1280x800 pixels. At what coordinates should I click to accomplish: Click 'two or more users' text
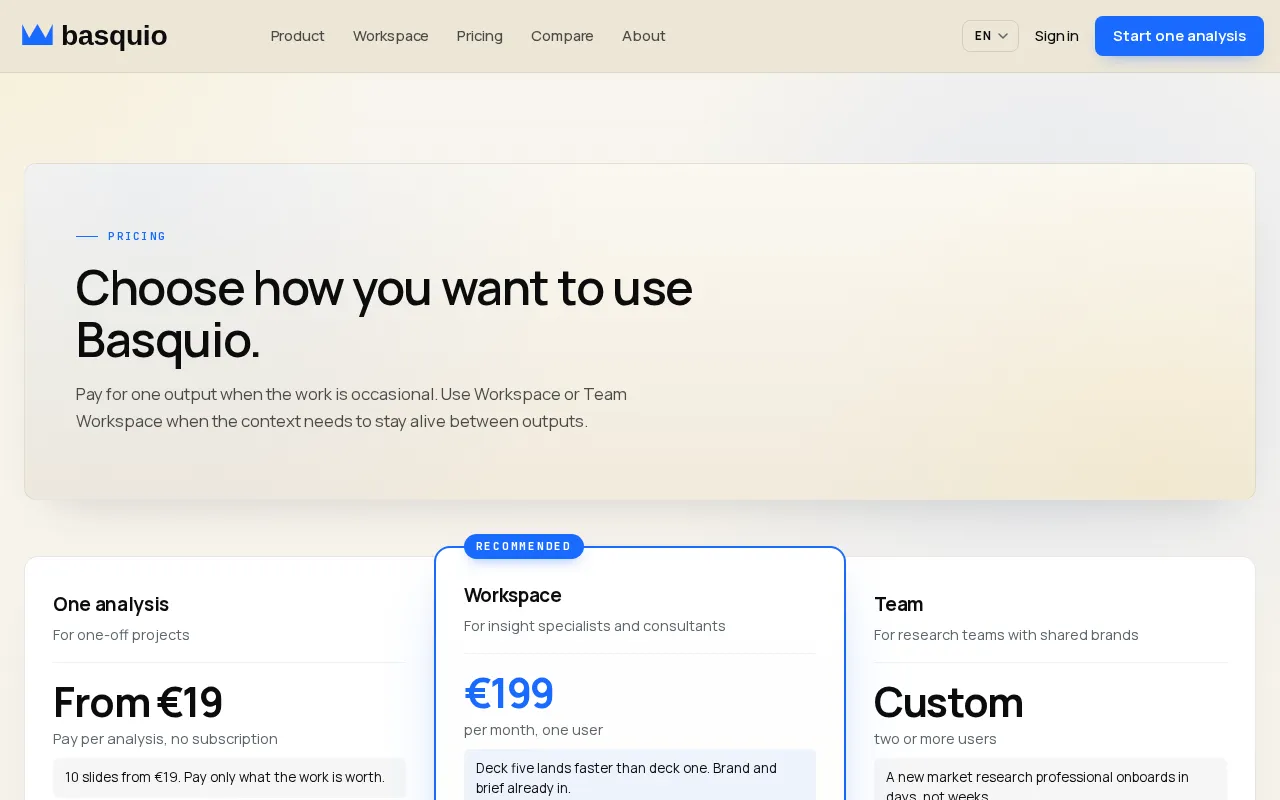click(x=935, y=739)
